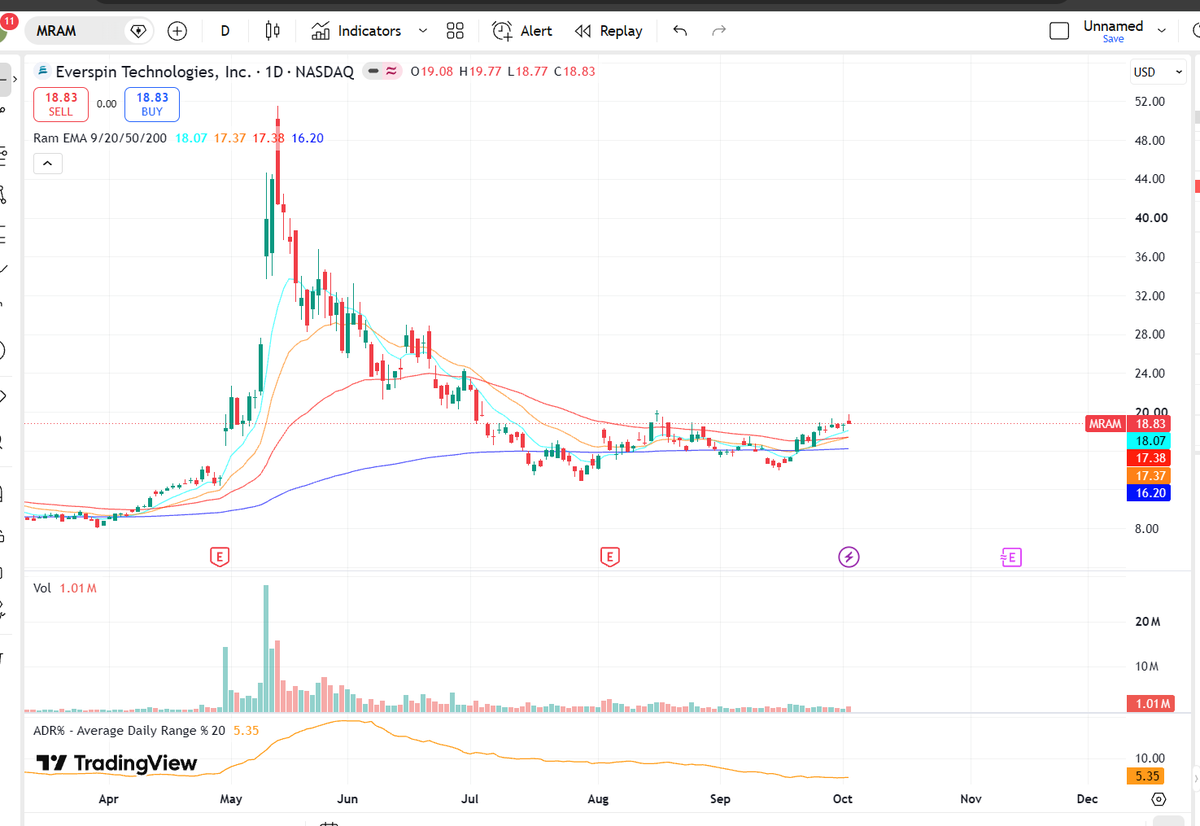
Task: Click the cyan 18.07 EMA legend value
Action: click(x=193, y=138)
